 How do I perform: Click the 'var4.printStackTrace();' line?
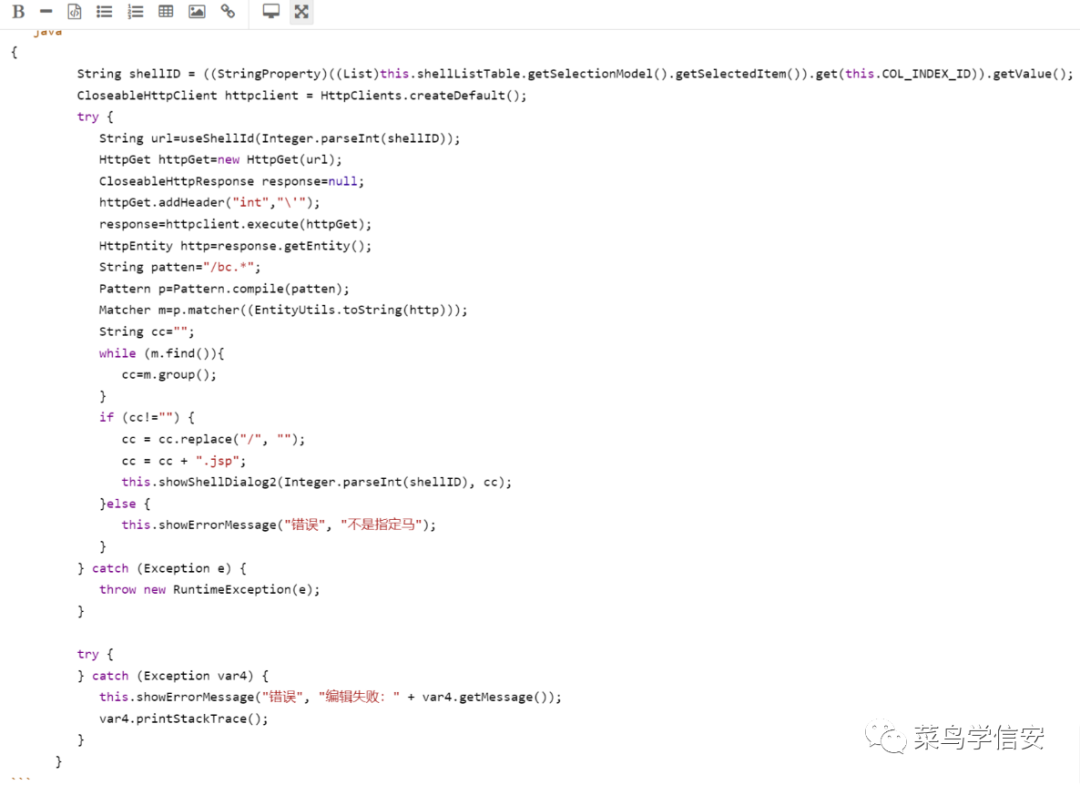[x=183, y=719]
